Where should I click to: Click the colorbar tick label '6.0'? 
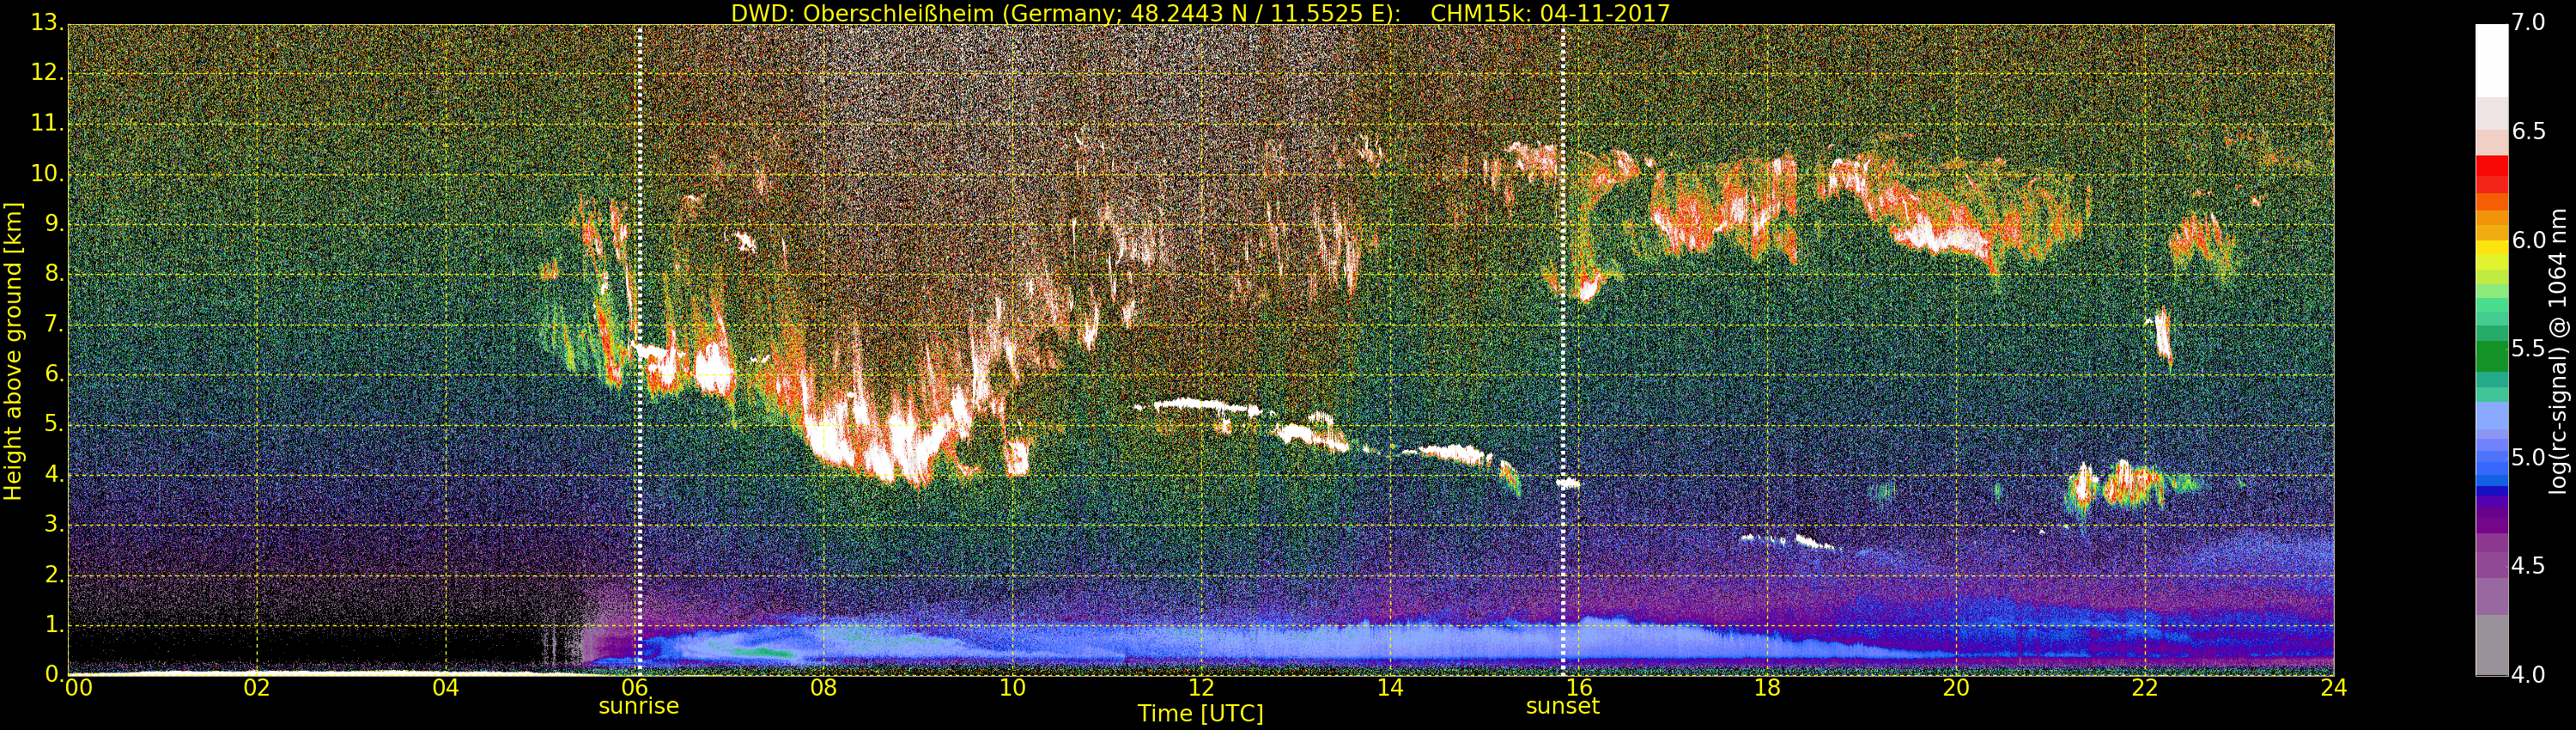(2528, 240)
